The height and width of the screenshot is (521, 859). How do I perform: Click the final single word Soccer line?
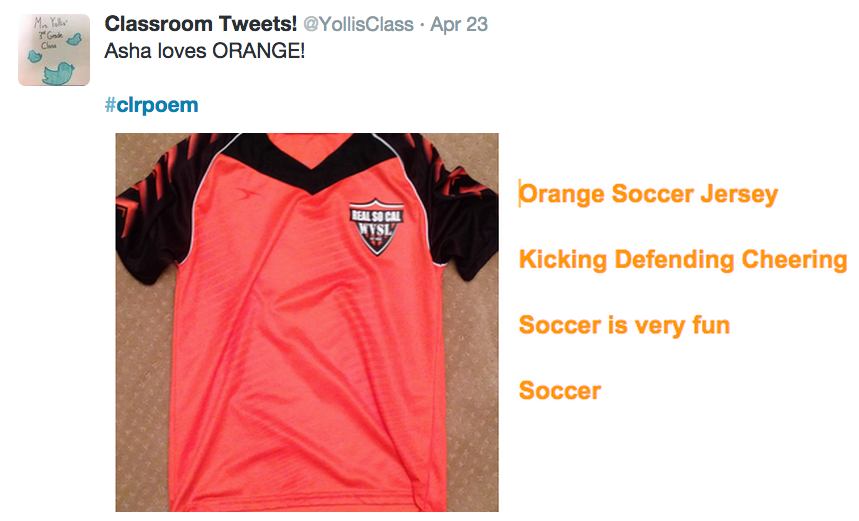(560, 390)
